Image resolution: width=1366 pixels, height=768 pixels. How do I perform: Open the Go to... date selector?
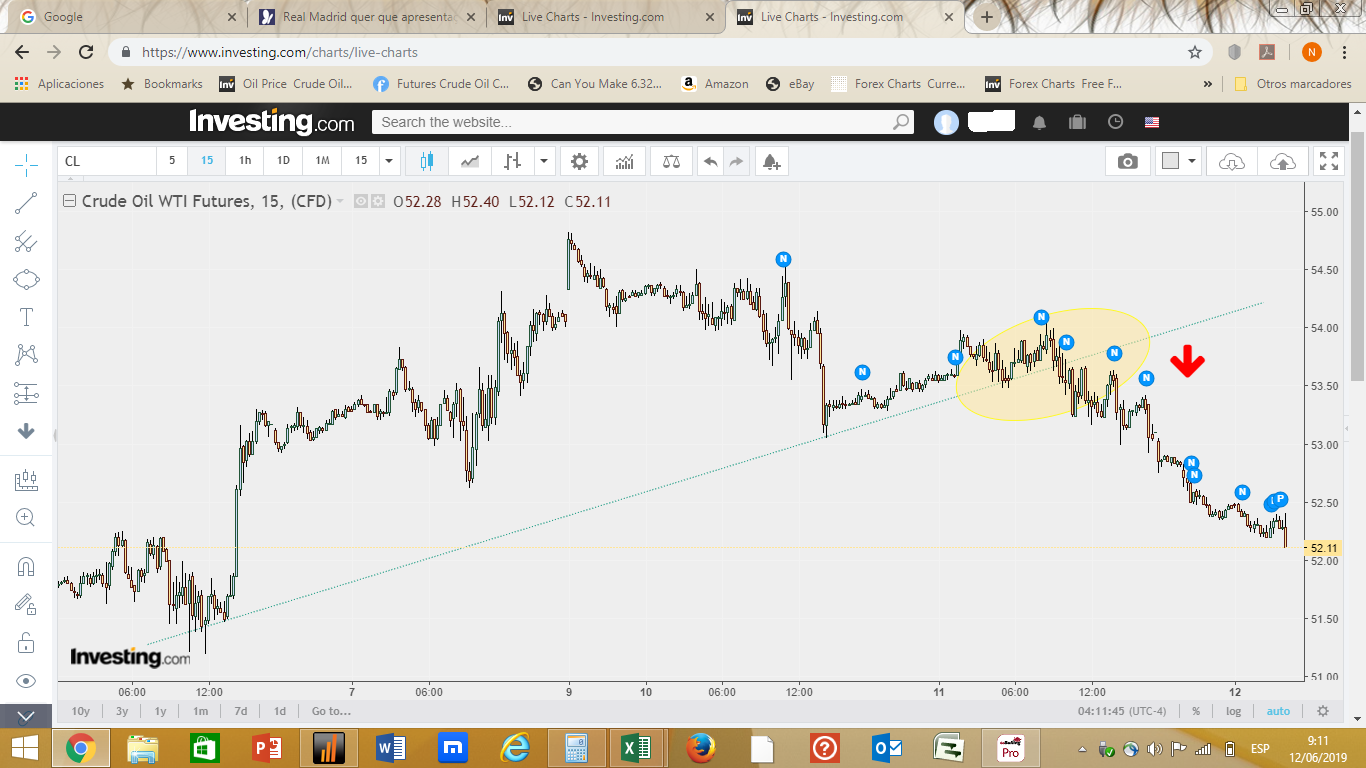point(331,711)
